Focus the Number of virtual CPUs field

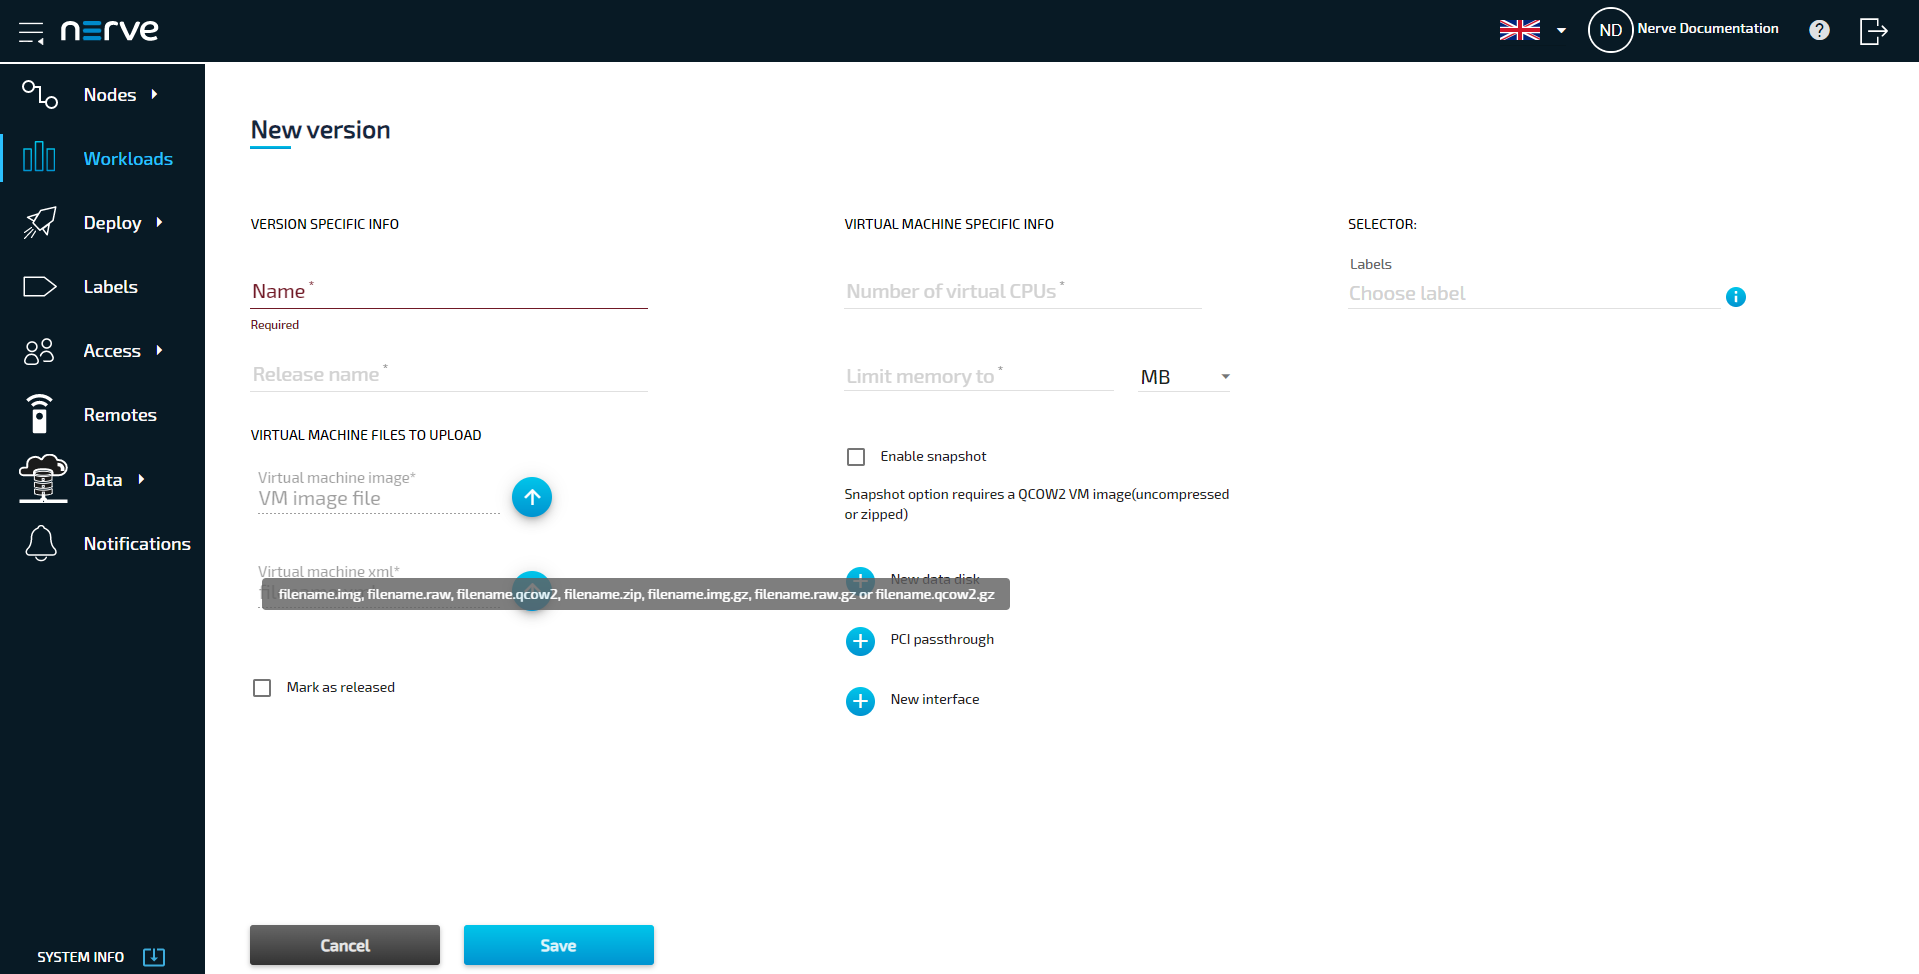[1022, 292]
